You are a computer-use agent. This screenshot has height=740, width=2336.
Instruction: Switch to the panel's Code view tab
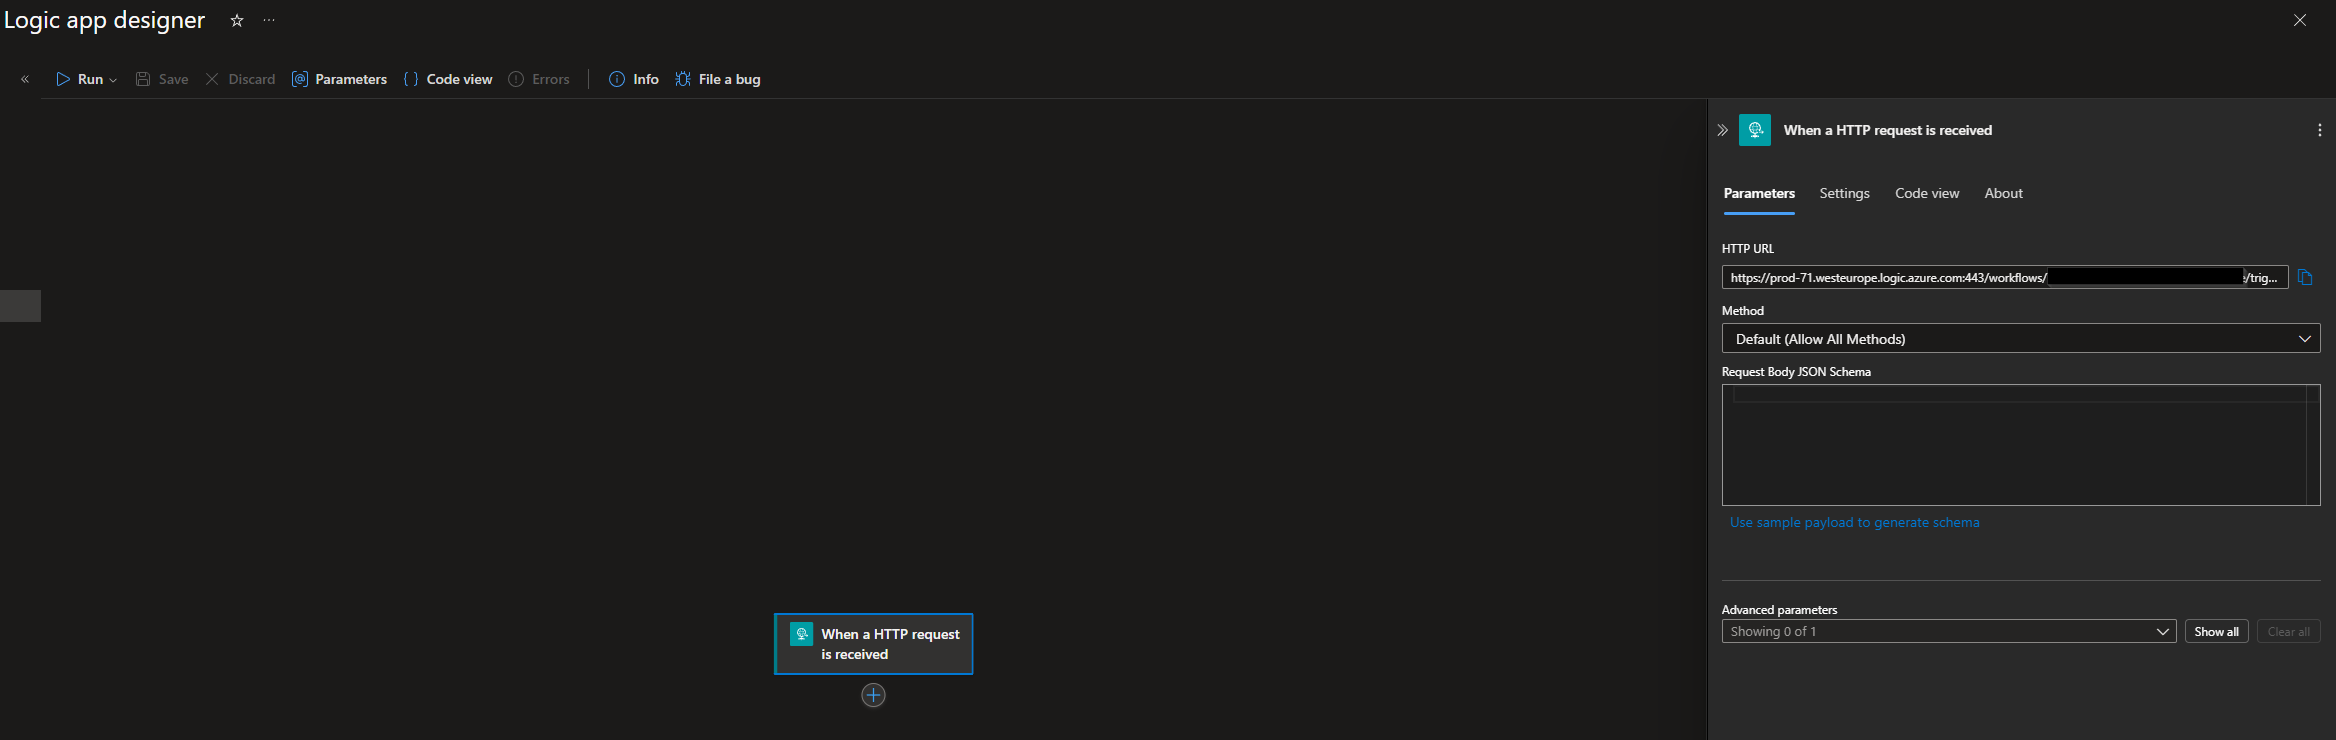1927,194
